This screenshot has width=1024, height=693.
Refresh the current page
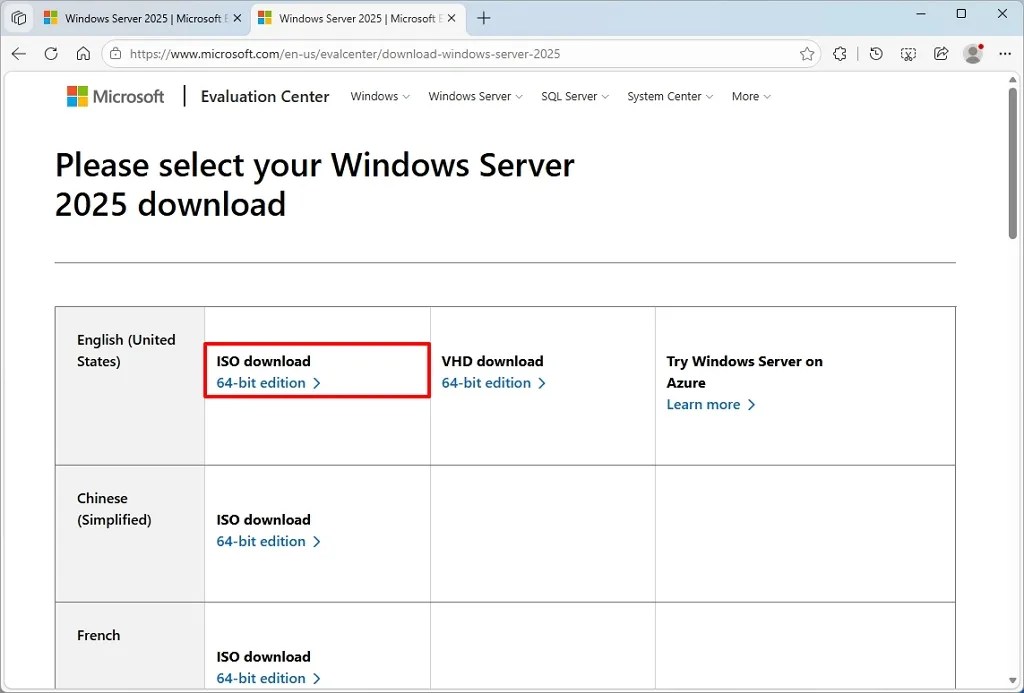[51, 54]
